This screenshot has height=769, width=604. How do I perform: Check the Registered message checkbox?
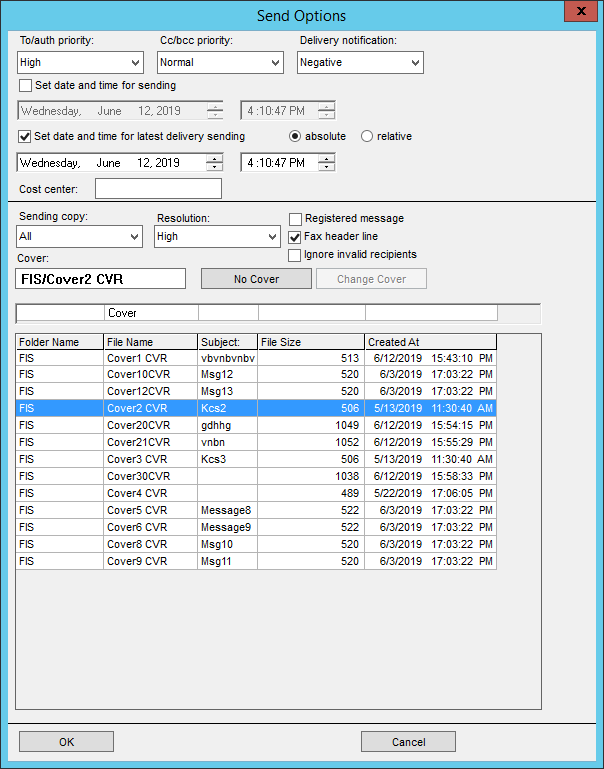click(295, 219)
